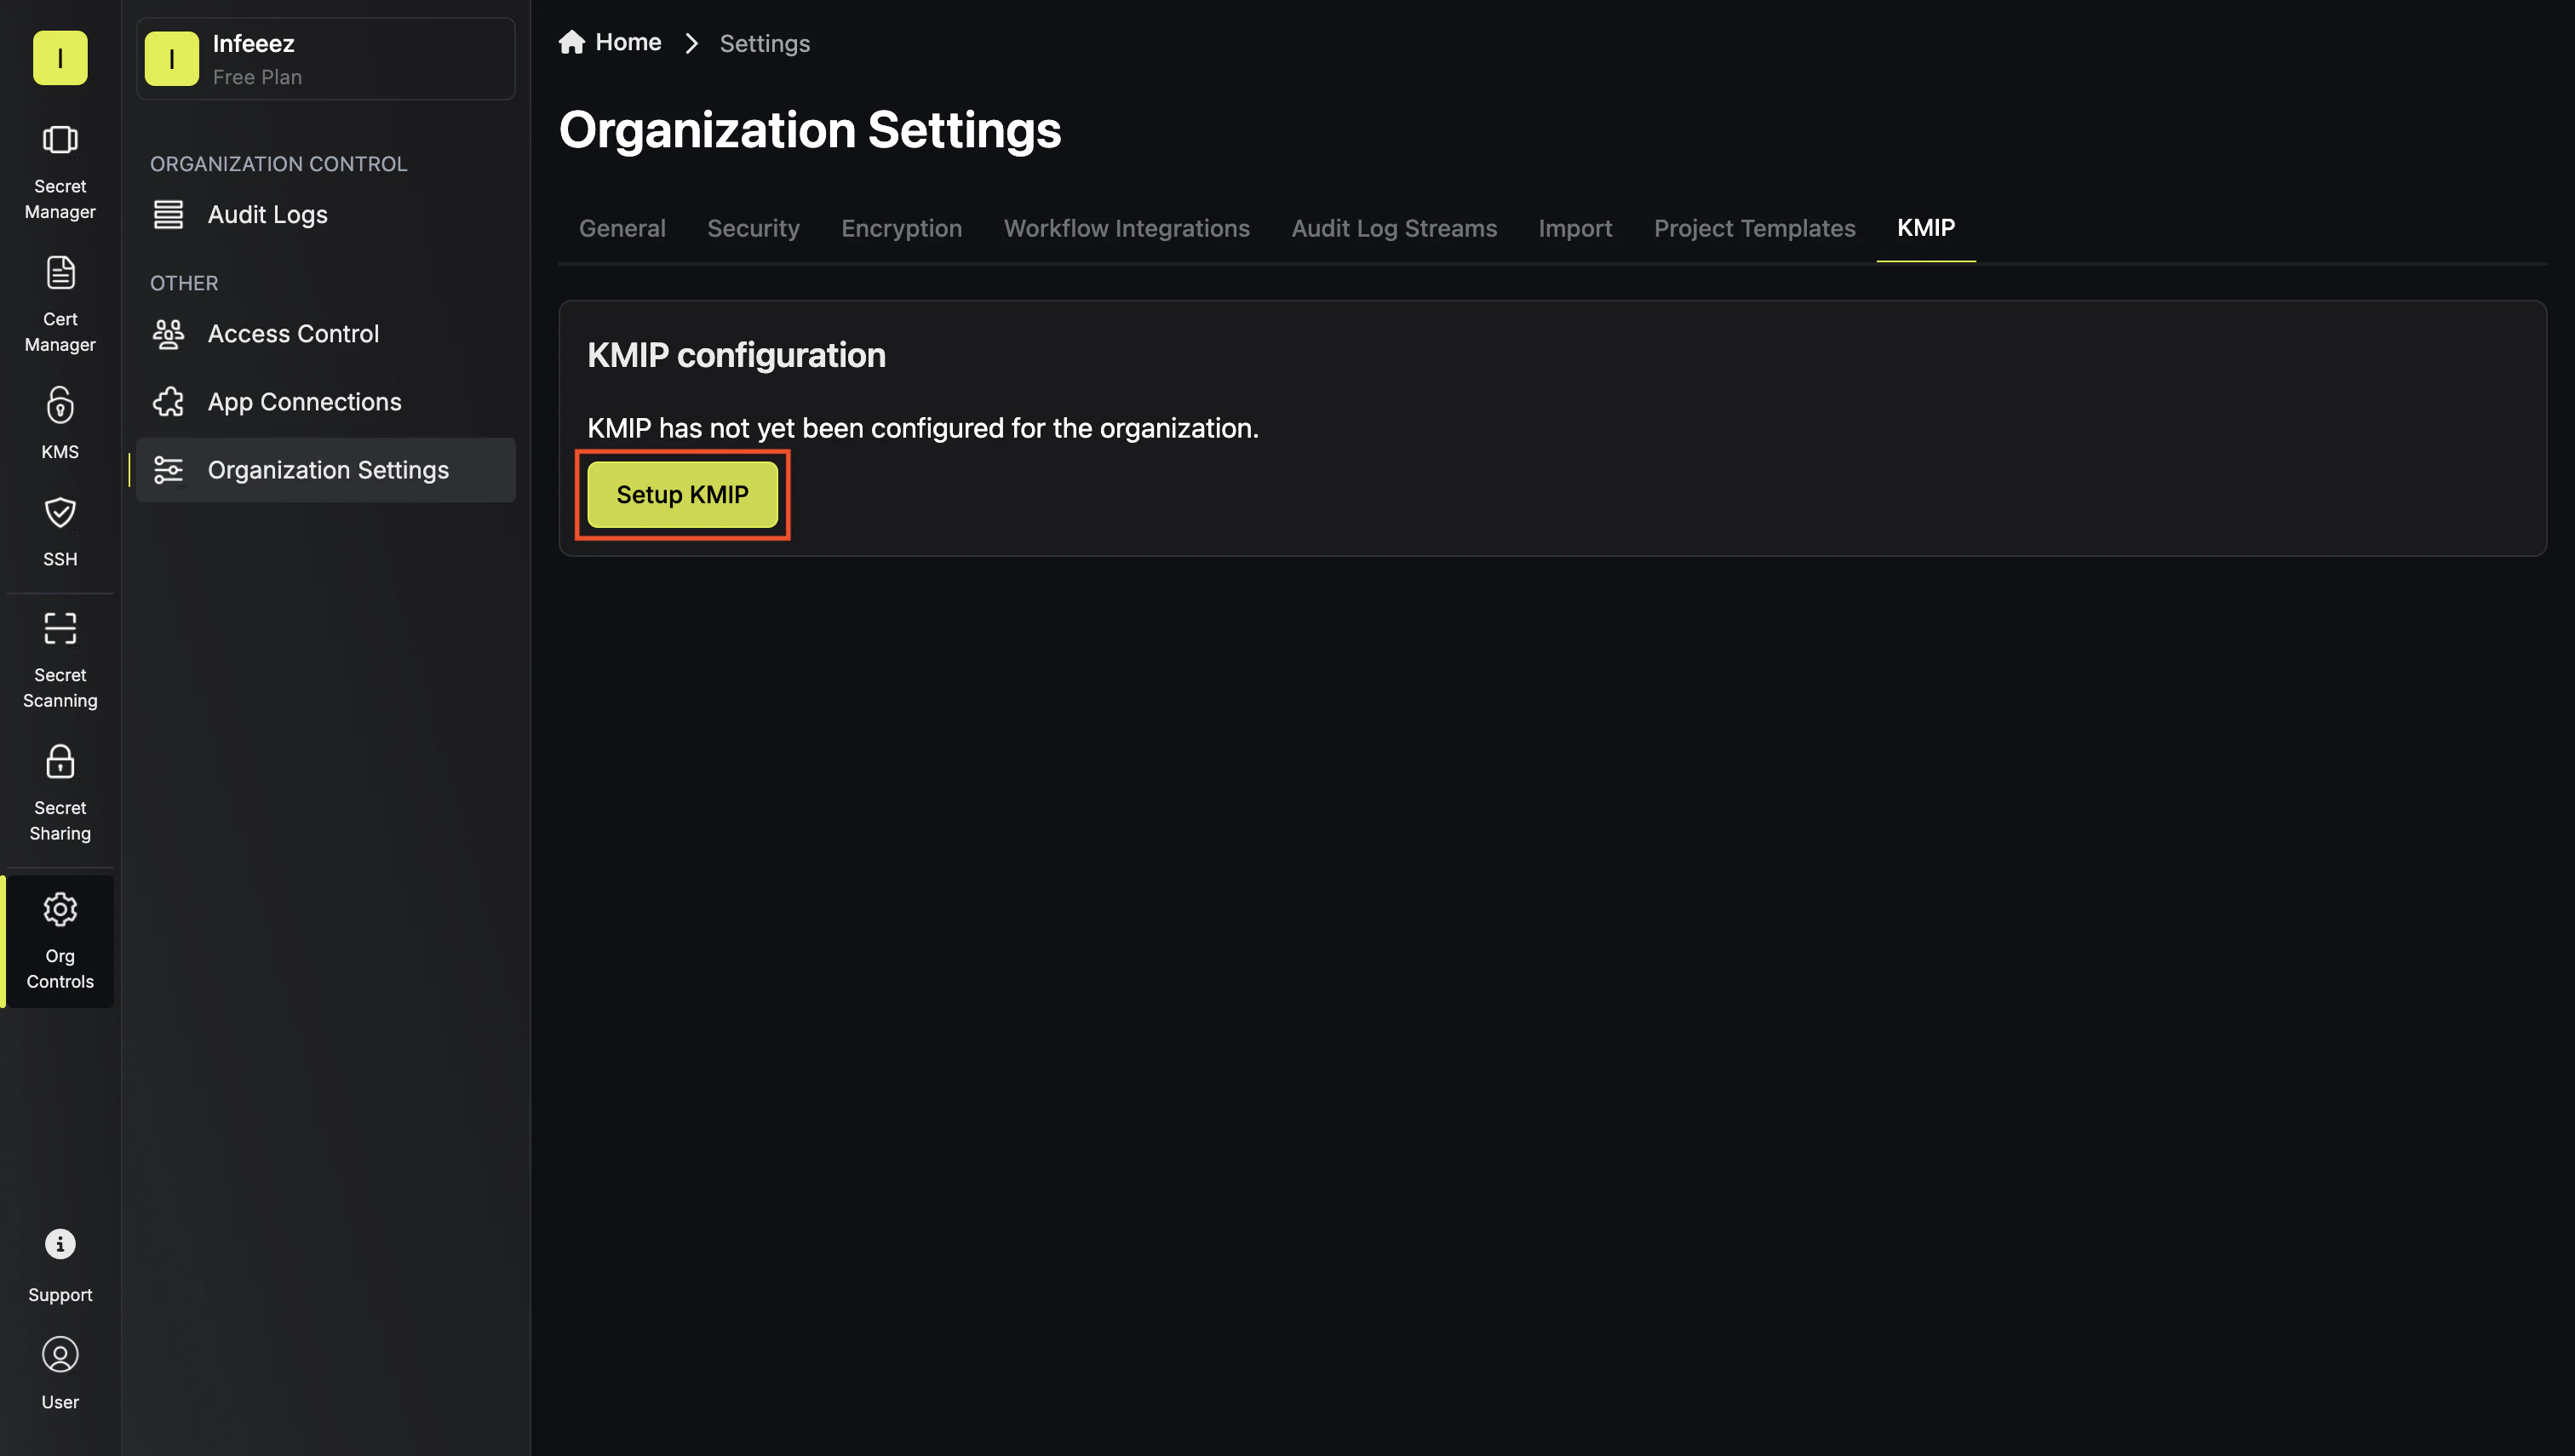Open the User profile icon
This screenshot has width=2575, height=1456.
tap(60, 1354)
